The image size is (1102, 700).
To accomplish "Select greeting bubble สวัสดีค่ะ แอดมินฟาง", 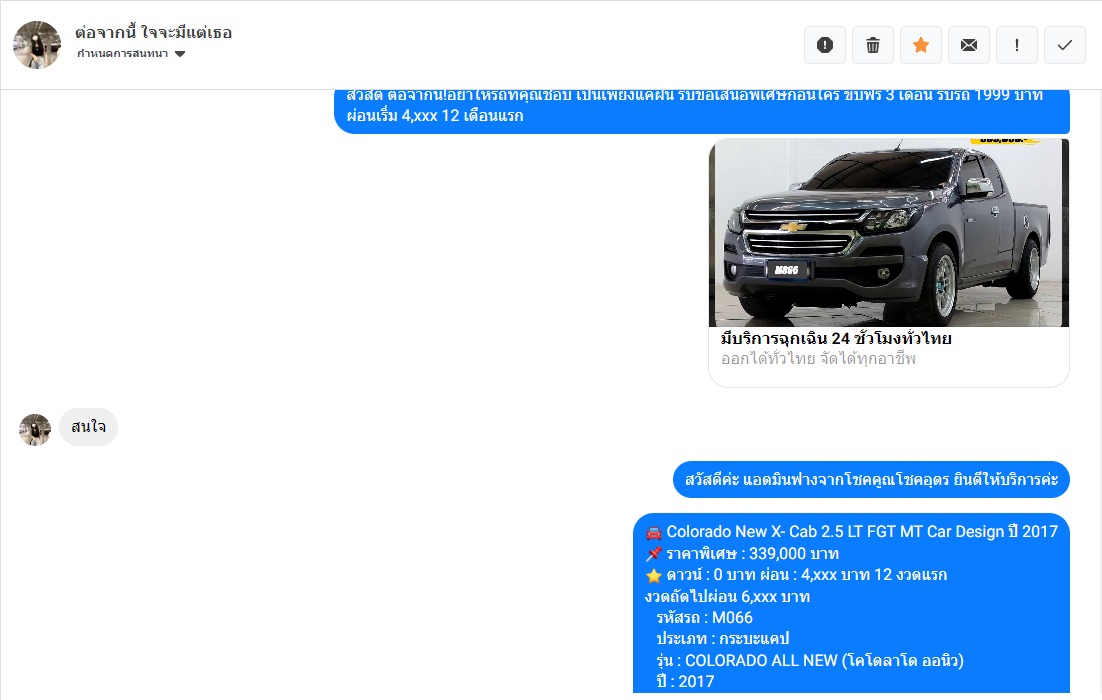I will pyautogui.click(x=871, y=479).
